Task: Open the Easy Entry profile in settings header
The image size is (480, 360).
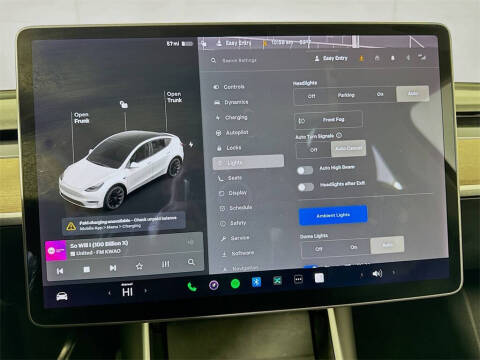Action: pos(331,58)
